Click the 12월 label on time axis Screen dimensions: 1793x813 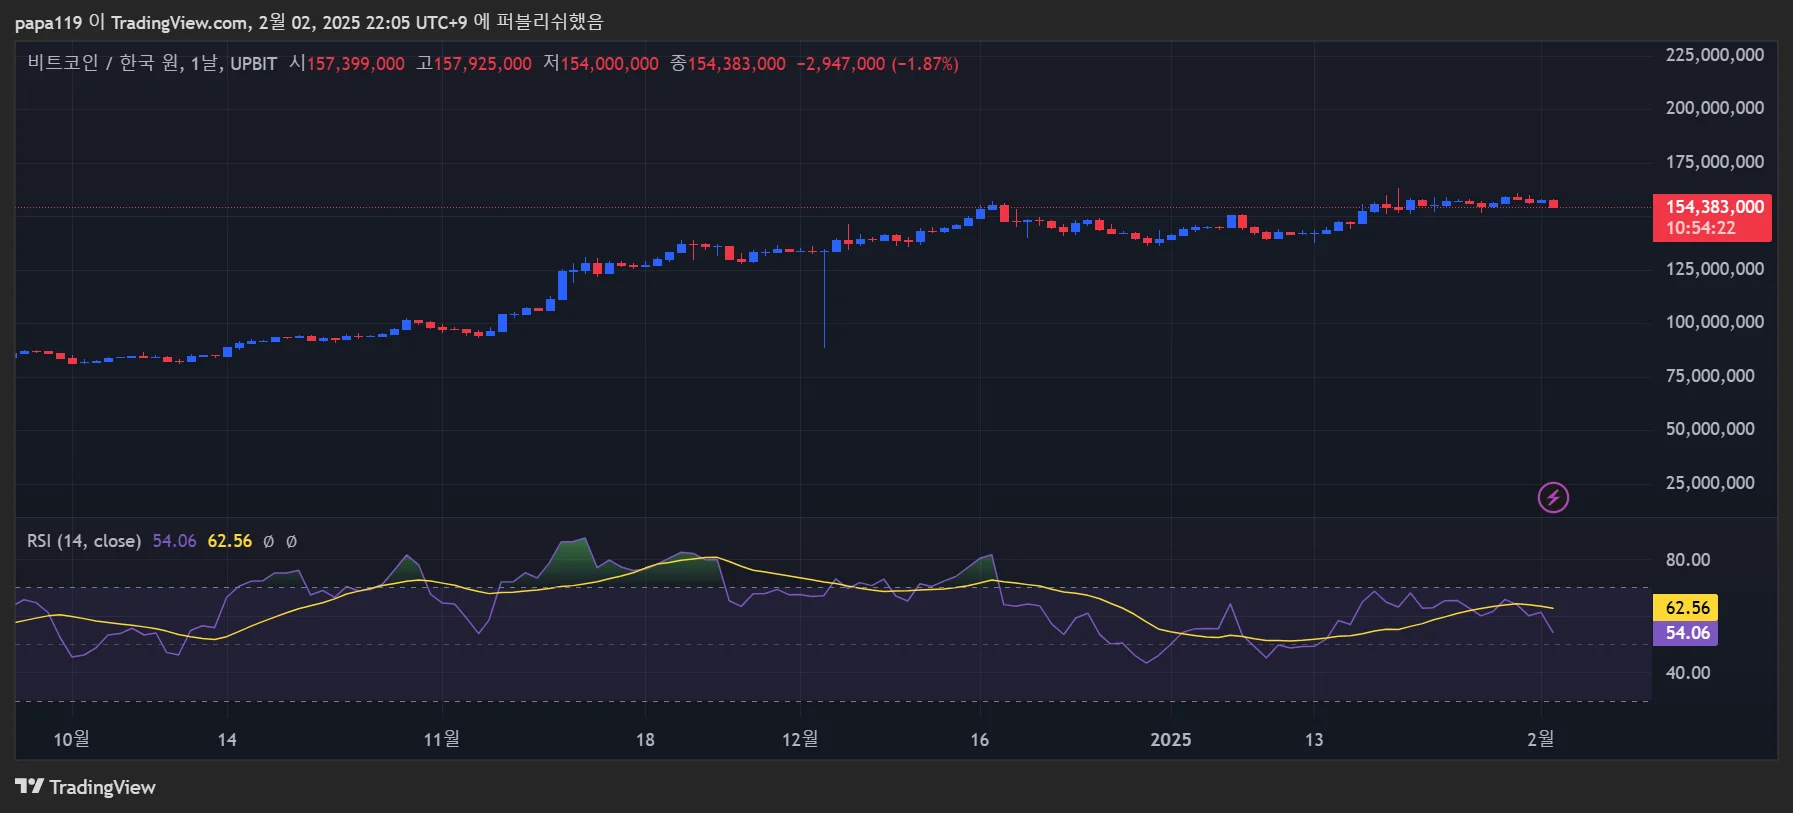click(799, 739)
